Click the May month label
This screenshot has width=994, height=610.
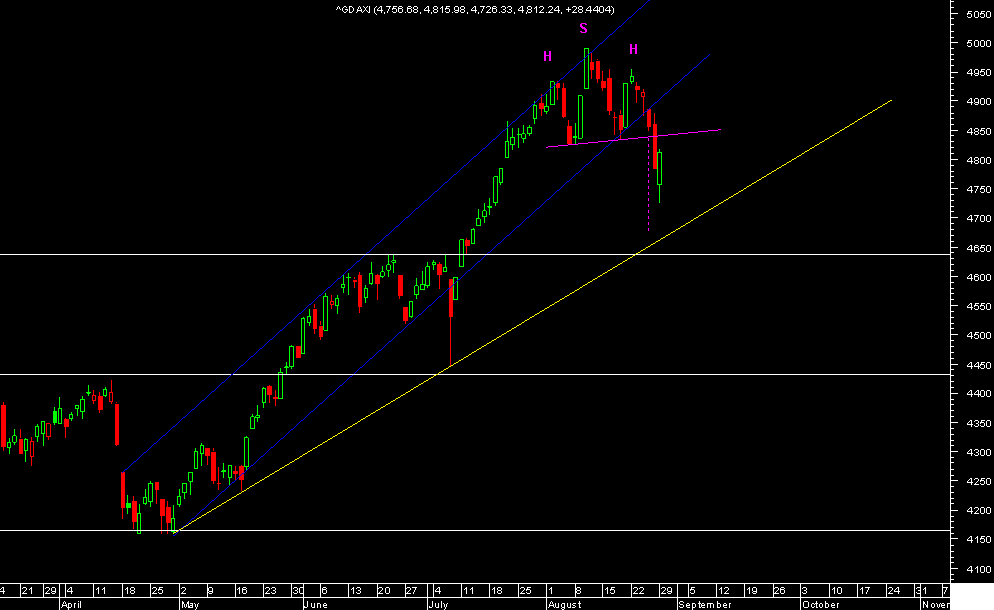point(190,604)
